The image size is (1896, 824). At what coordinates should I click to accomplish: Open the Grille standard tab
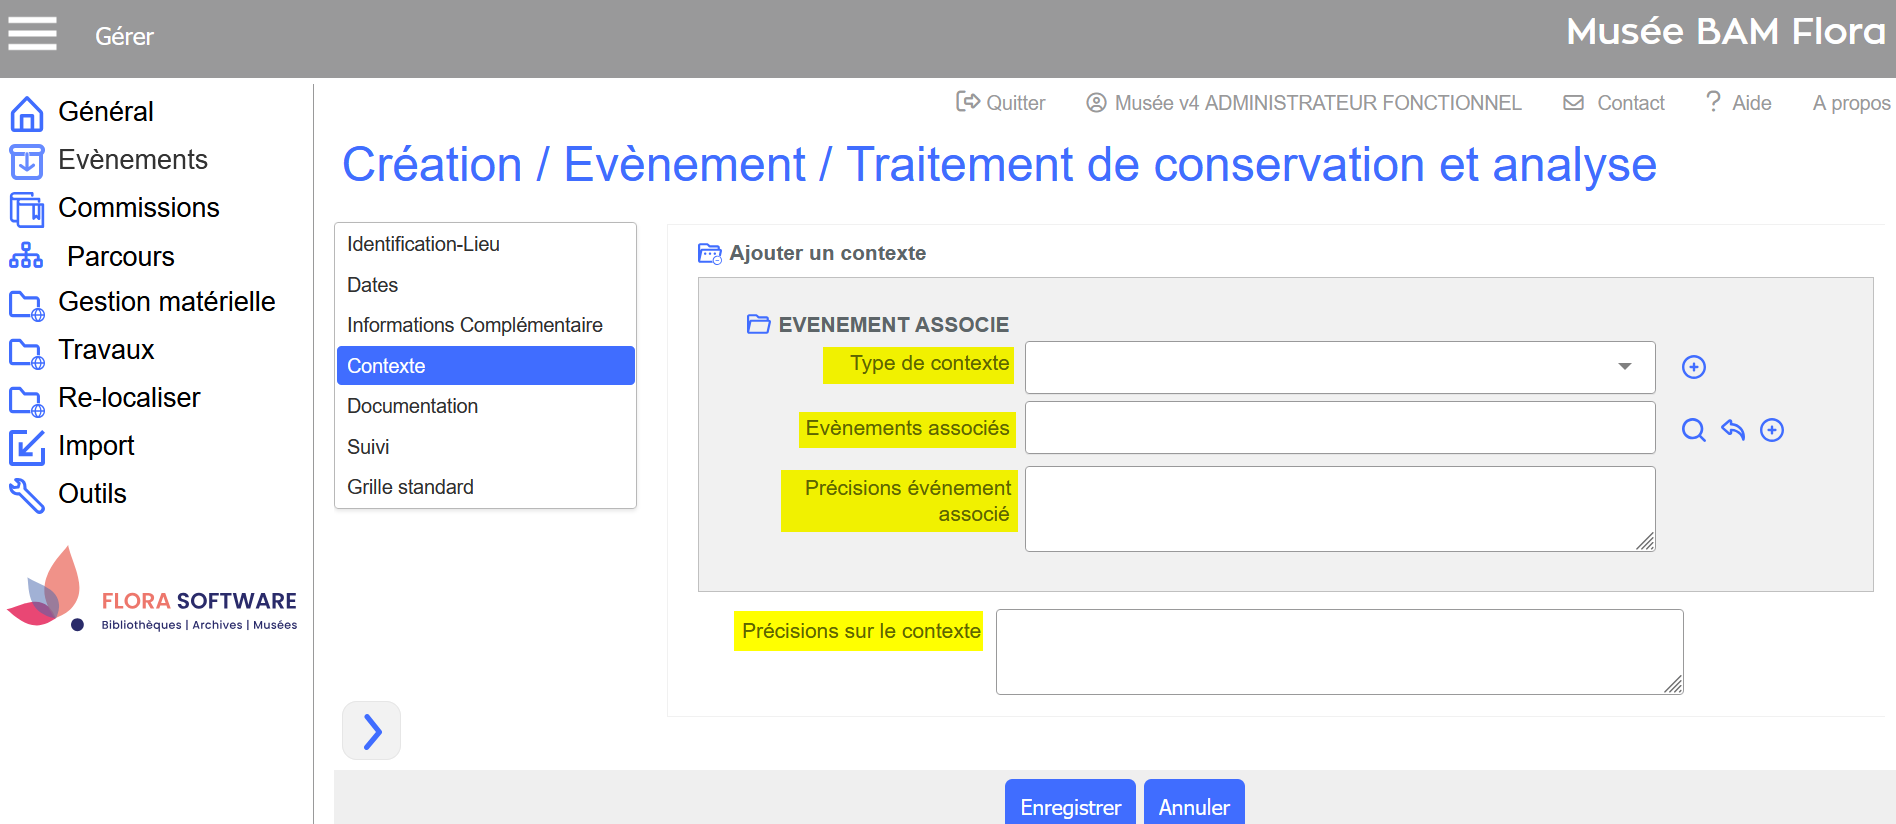(410, 487)
